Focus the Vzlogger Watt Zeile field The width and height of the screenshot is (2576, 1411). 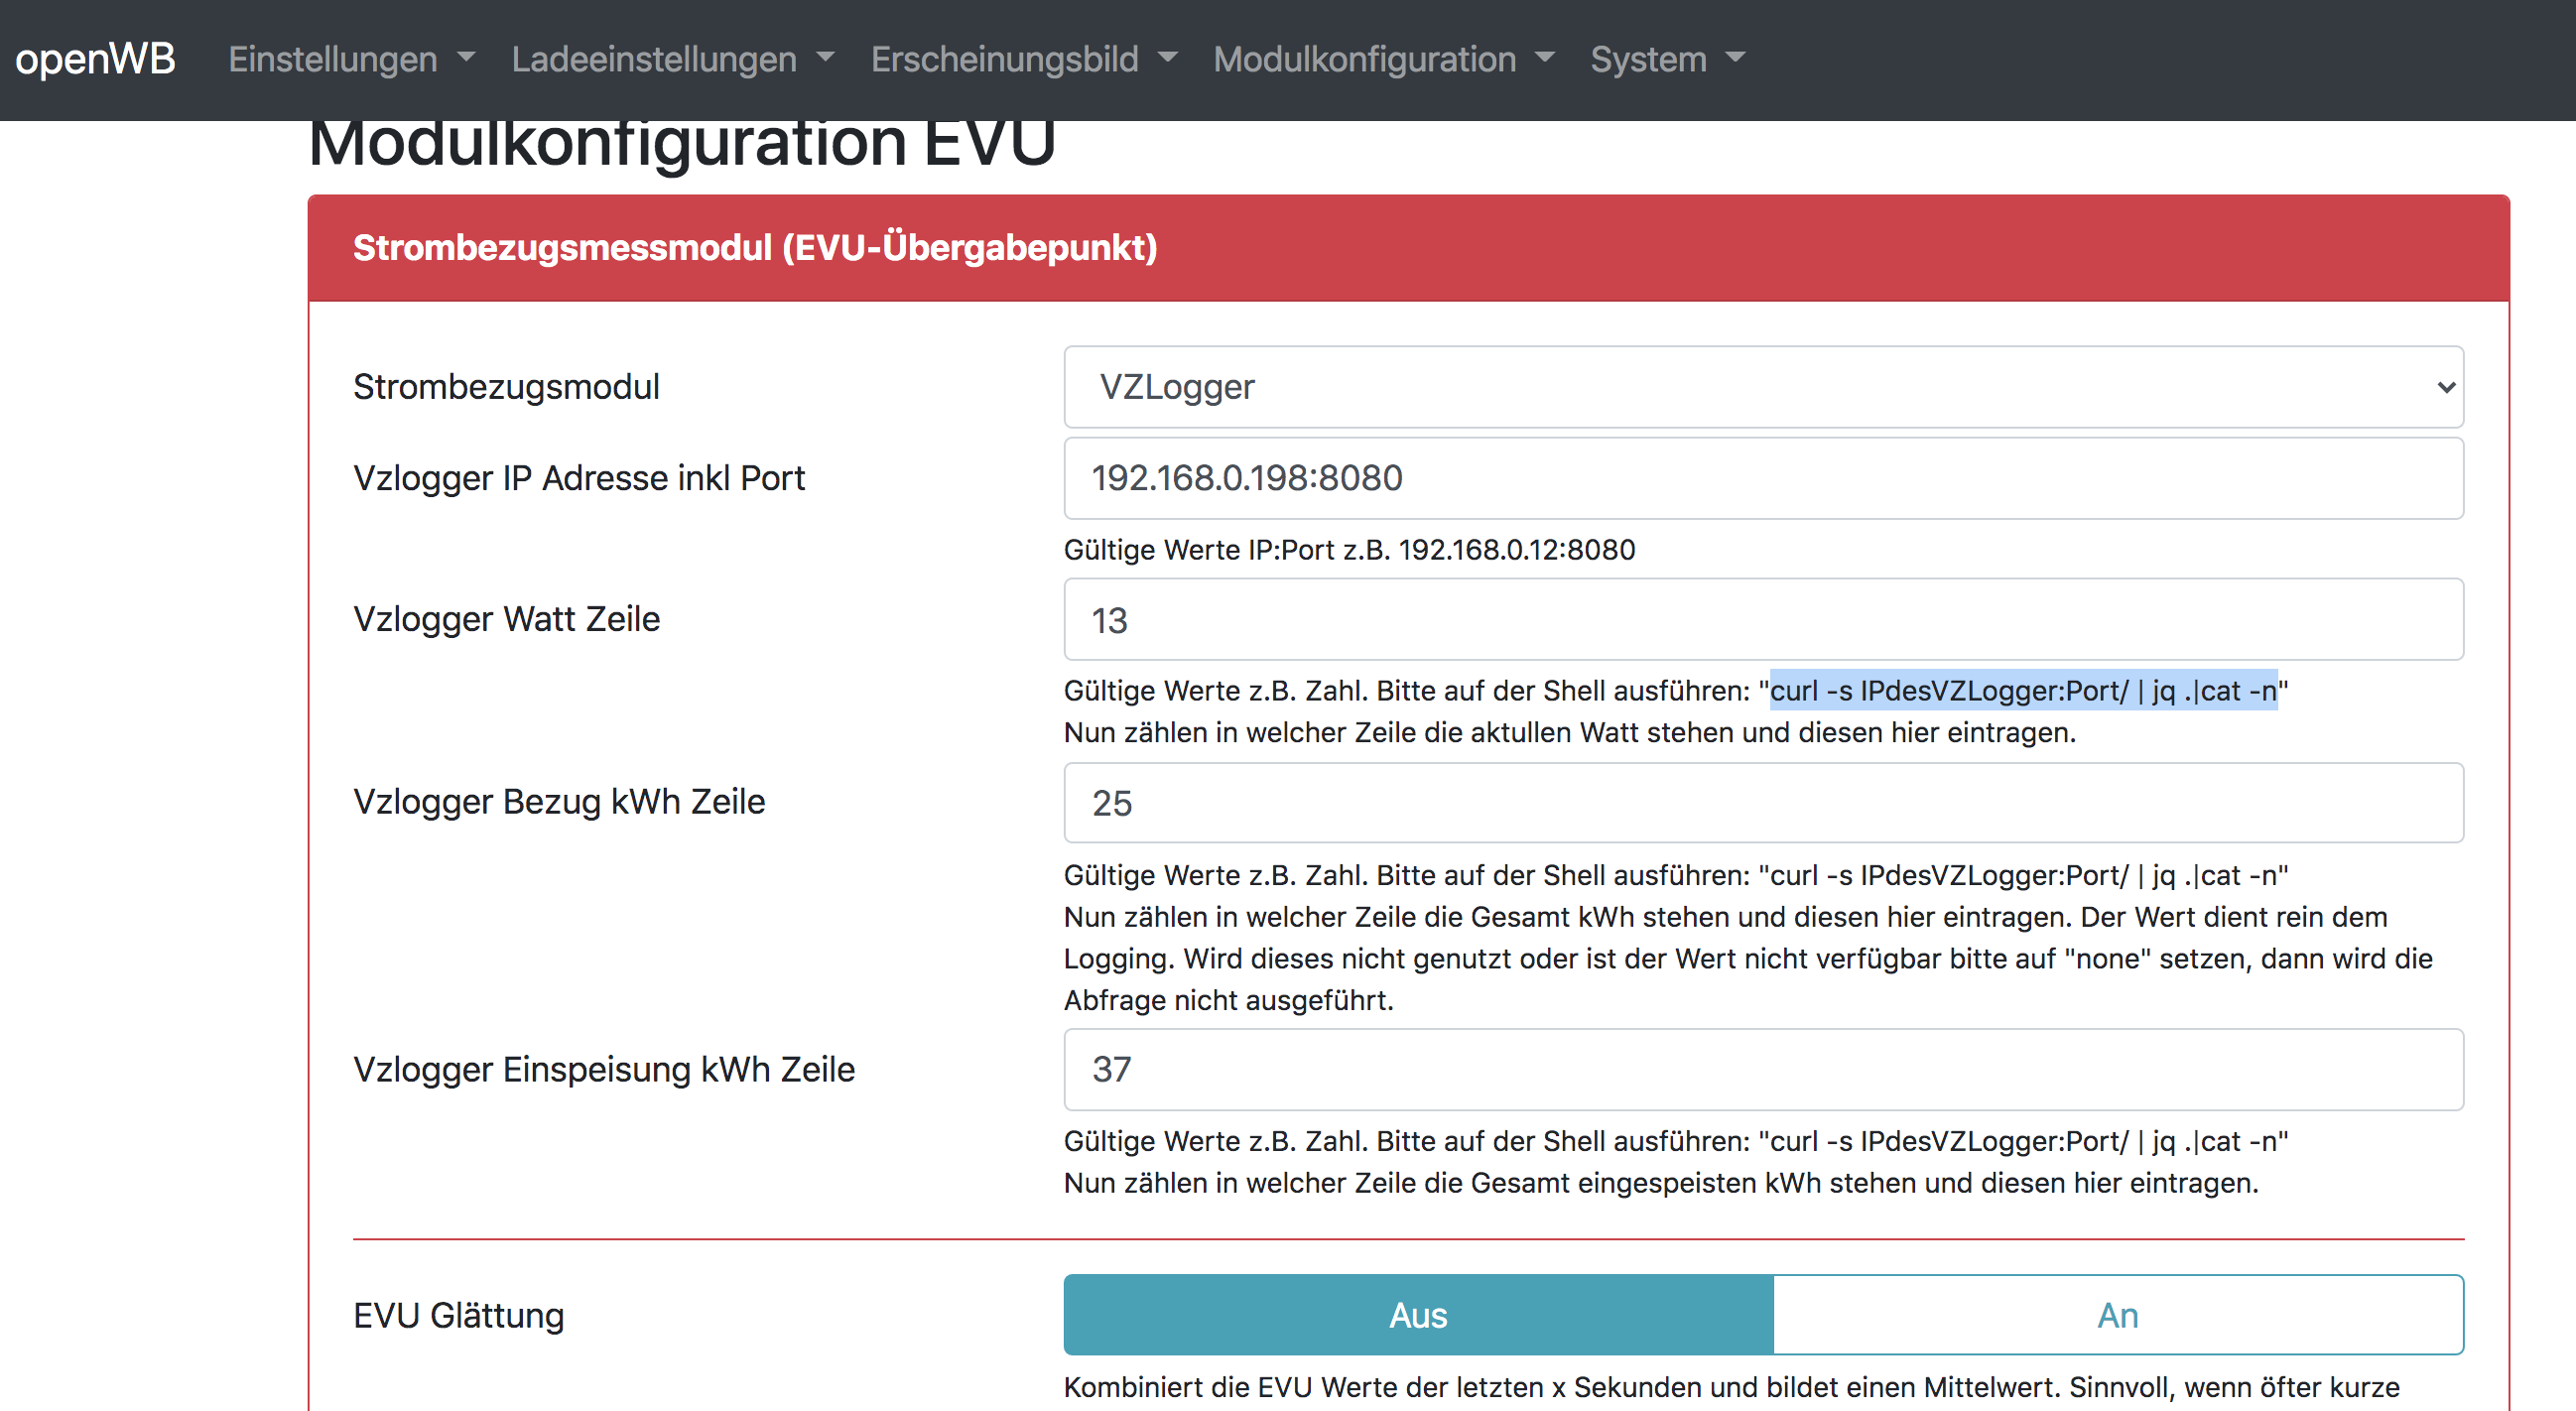tap(1762, 620)
